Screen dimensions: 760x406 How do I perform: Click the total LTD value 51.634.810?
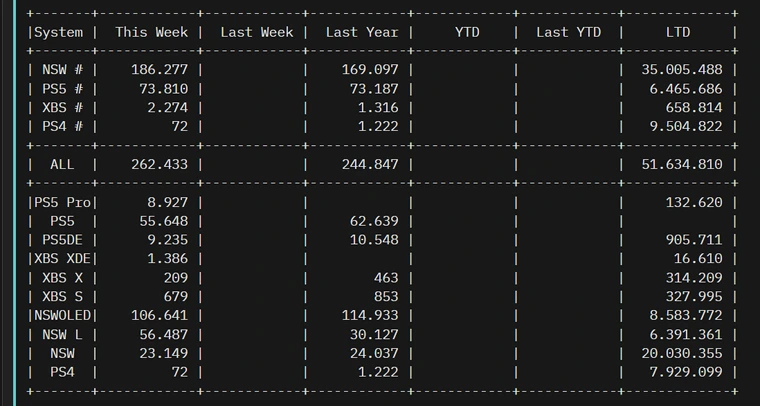pyautogui.click(x=682, y=165)
